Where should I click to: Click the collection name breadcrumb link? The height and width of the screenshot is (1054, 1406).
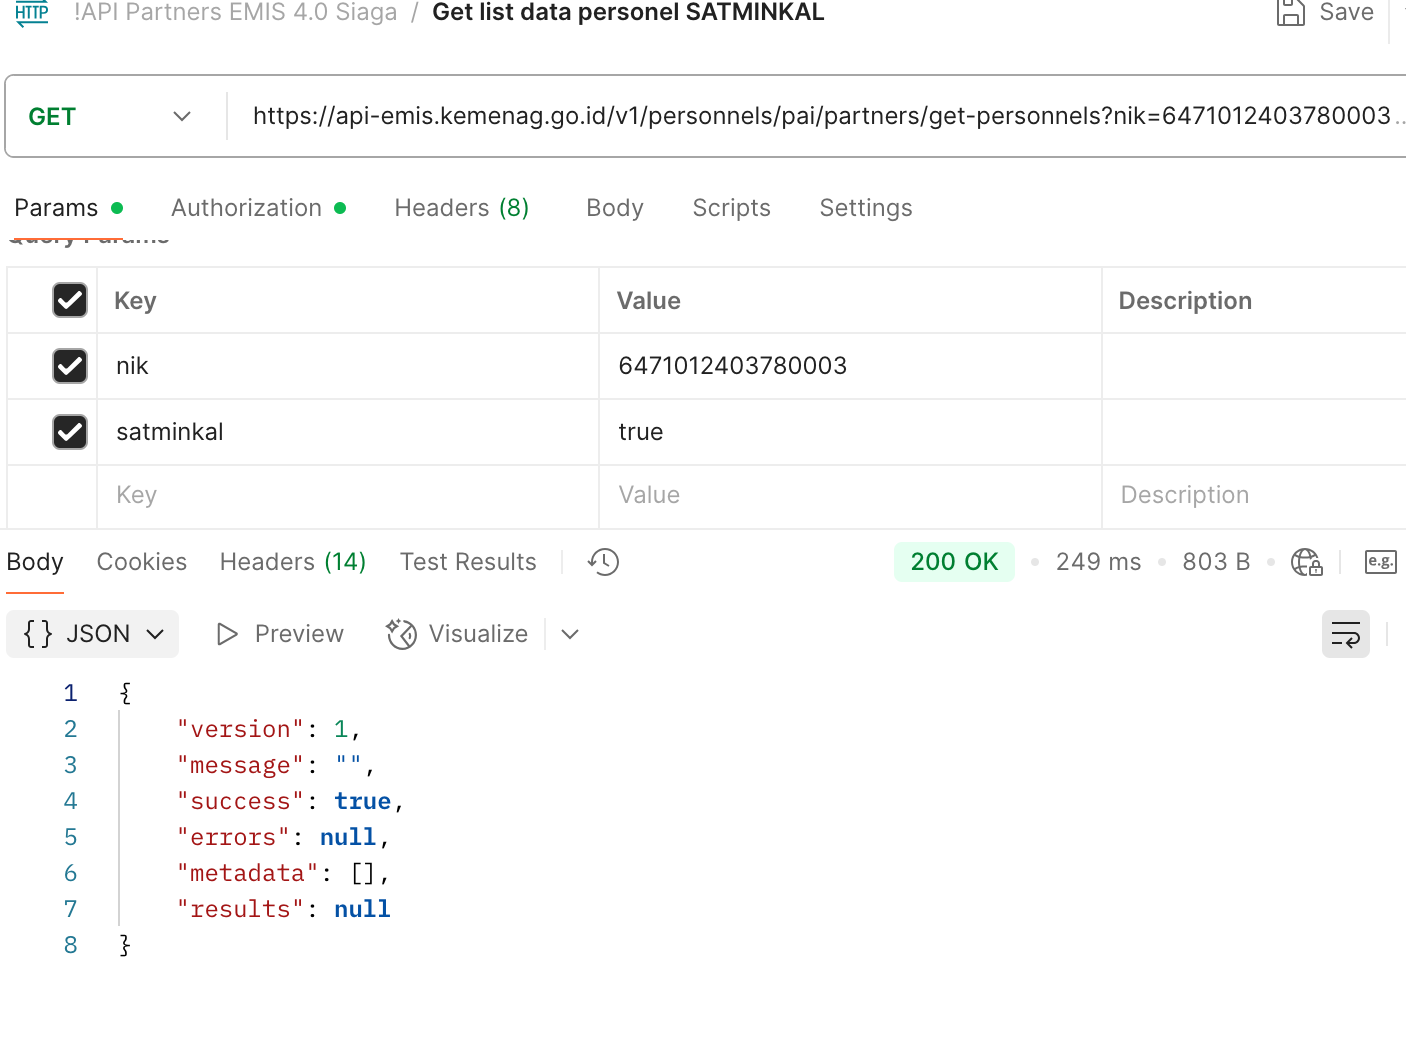point(235,13)
